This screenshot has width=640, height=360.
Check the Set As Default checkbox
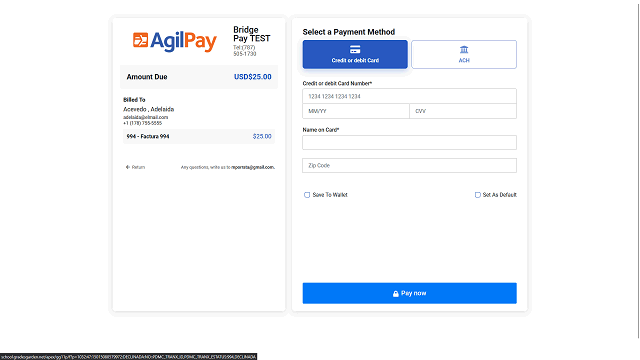click(478, 195)
